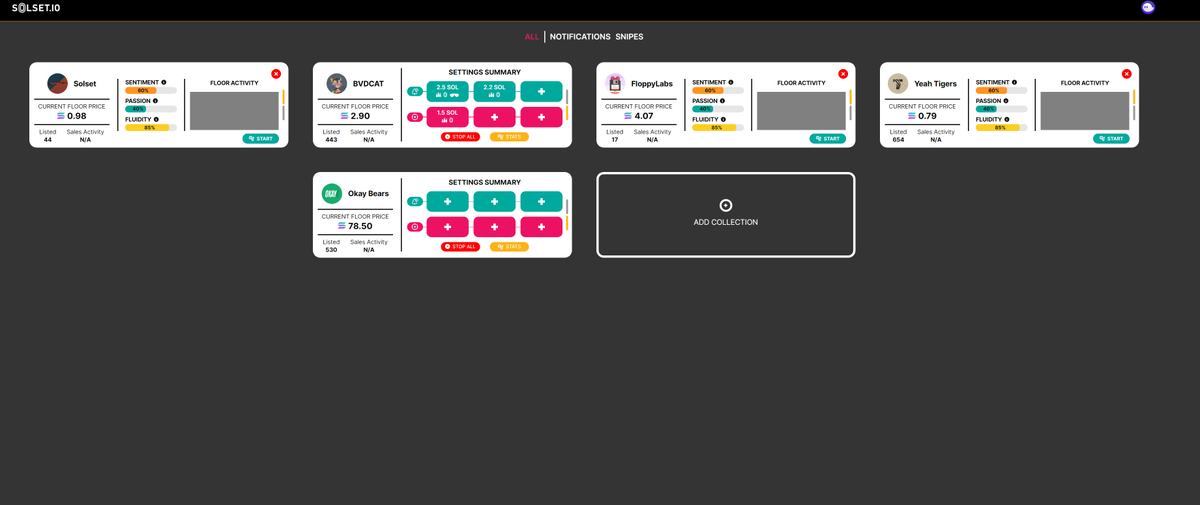
Task: Show Passion info tooltip on Yeah Tigers card
Action: tap(1005, 100)
